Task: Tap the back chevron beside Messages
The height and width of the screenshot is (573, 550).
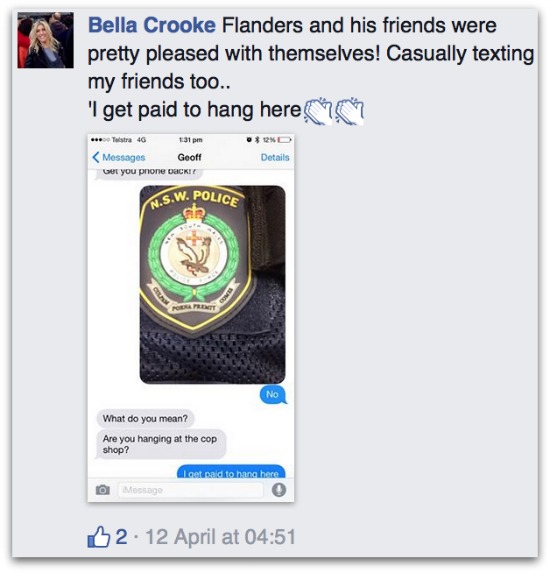Action: [96, 158]
